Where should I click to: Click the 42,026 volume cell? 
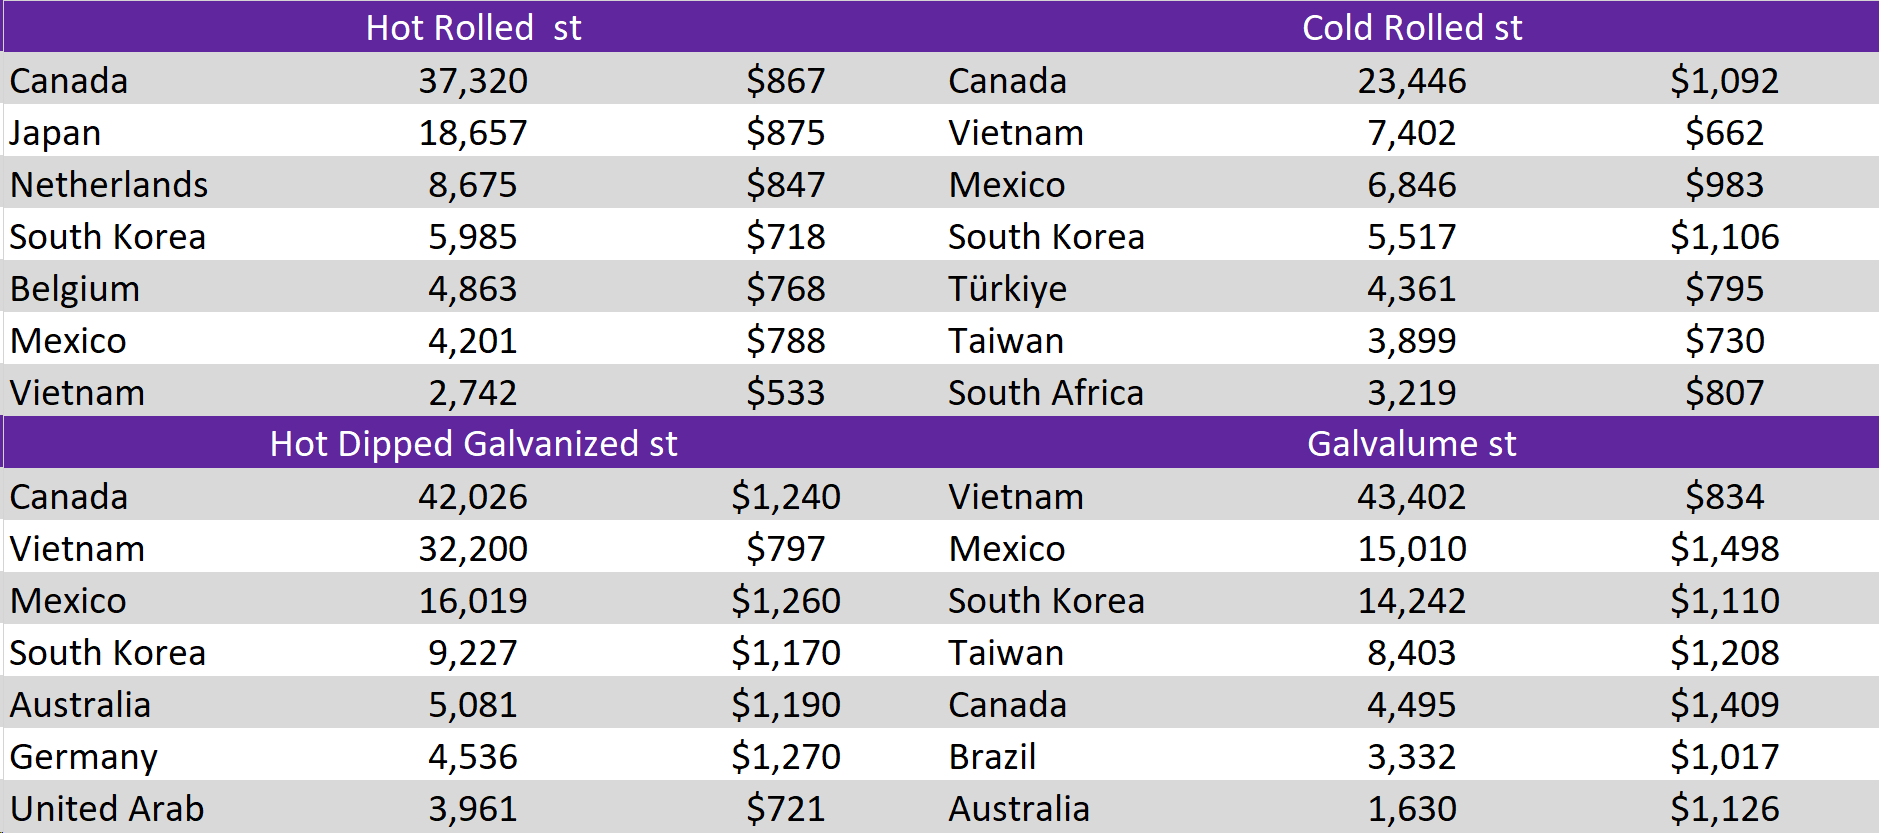pos(473,497)
